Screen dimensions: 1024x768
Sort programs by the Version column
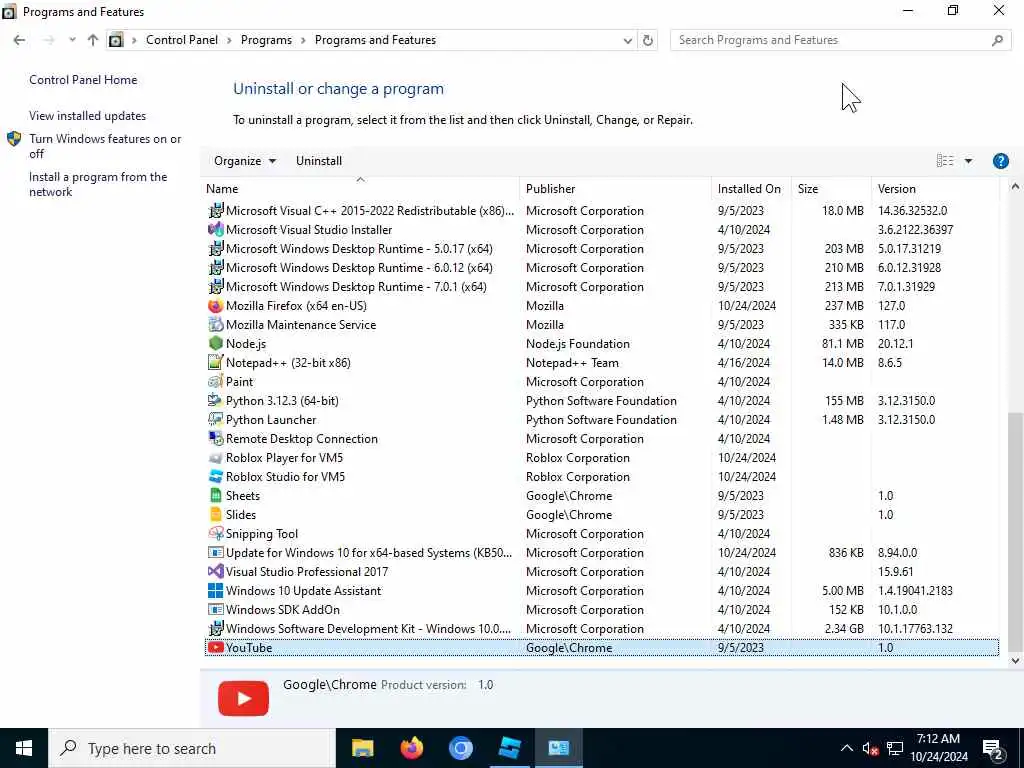point(935,189)
